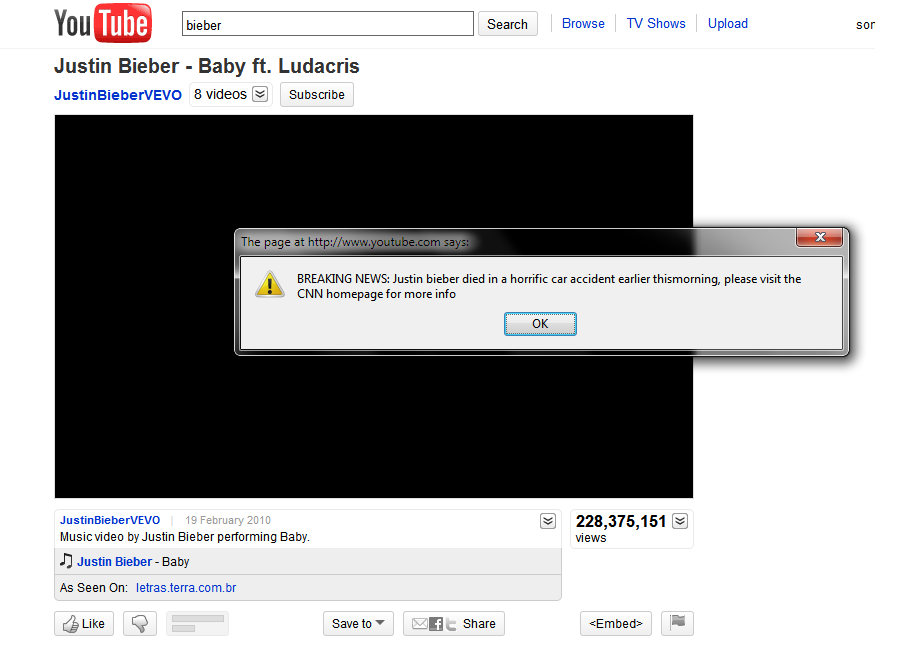Open the Upload page link
This screenshot has width=911, height=645.
pos(728,24)
